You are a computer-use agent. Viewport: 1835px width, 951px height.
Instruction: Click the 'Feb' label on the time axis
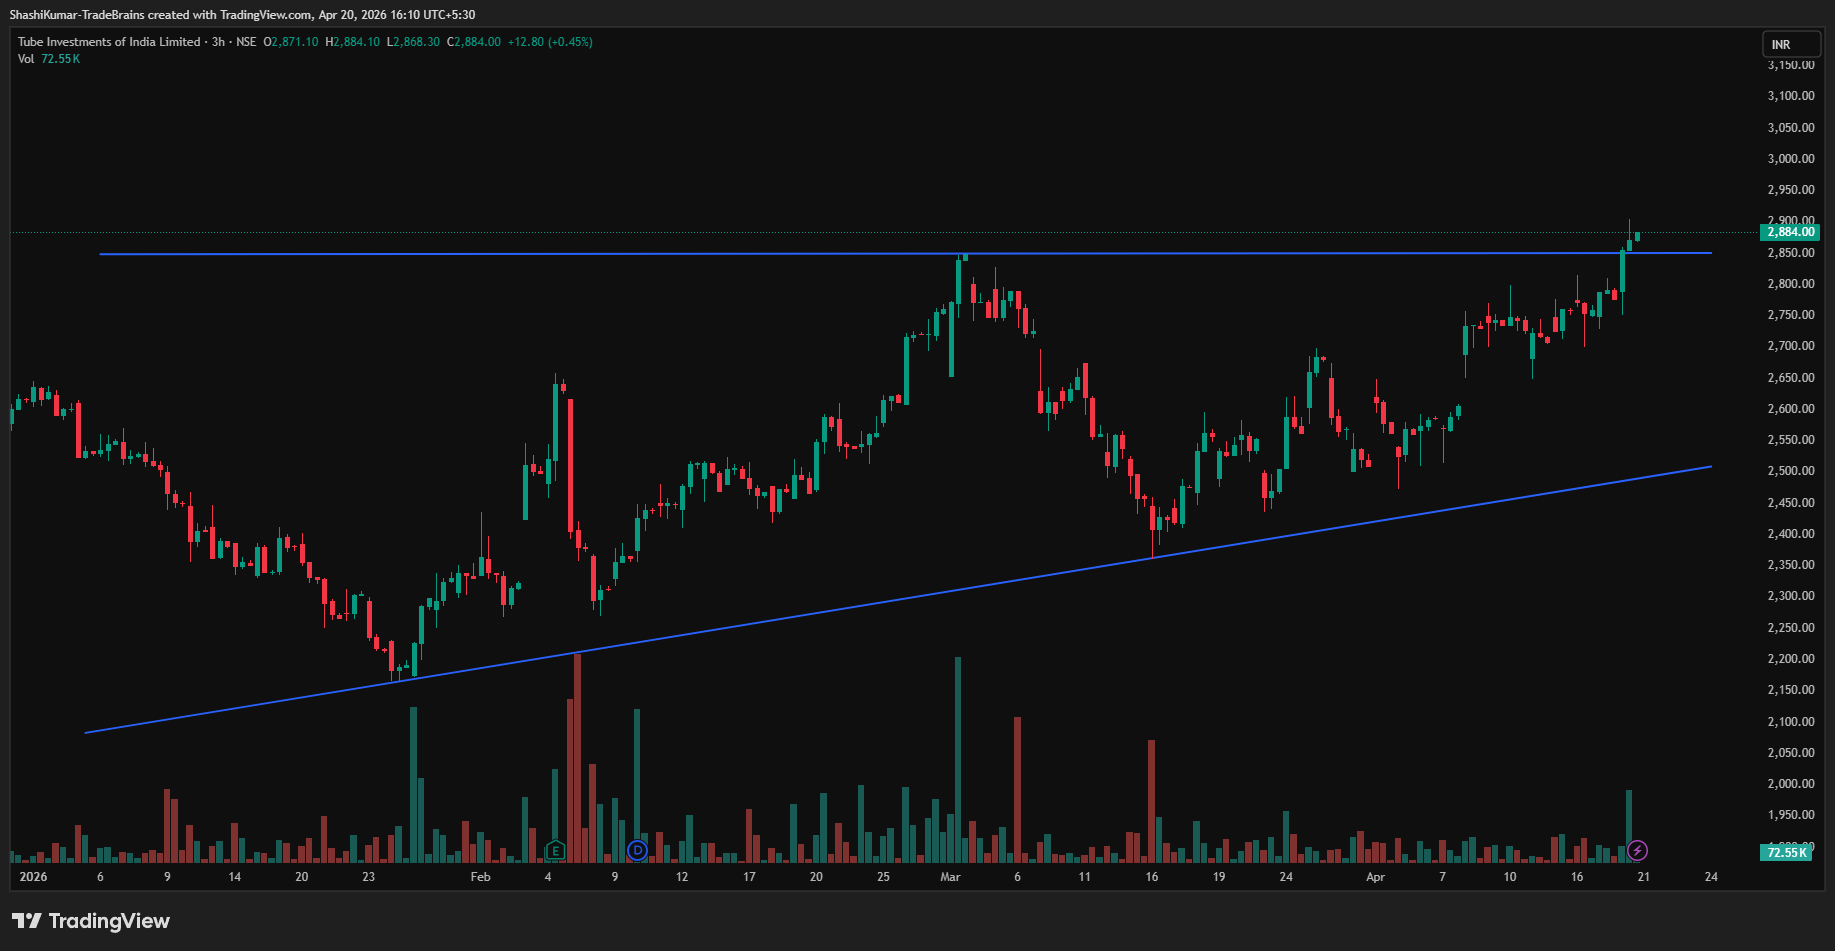481,877
